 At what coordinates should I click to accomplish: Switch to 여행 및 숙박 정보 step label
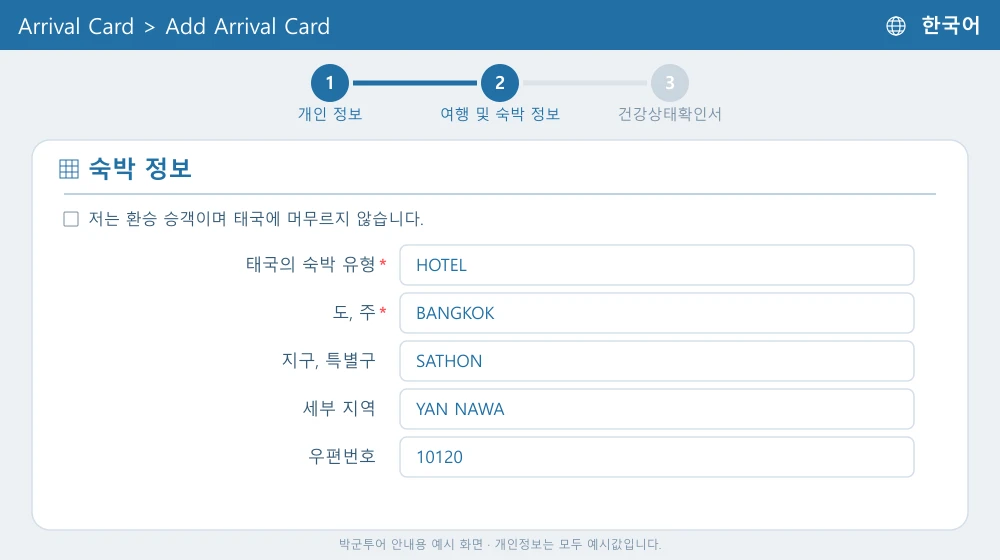tap(500, 114)
